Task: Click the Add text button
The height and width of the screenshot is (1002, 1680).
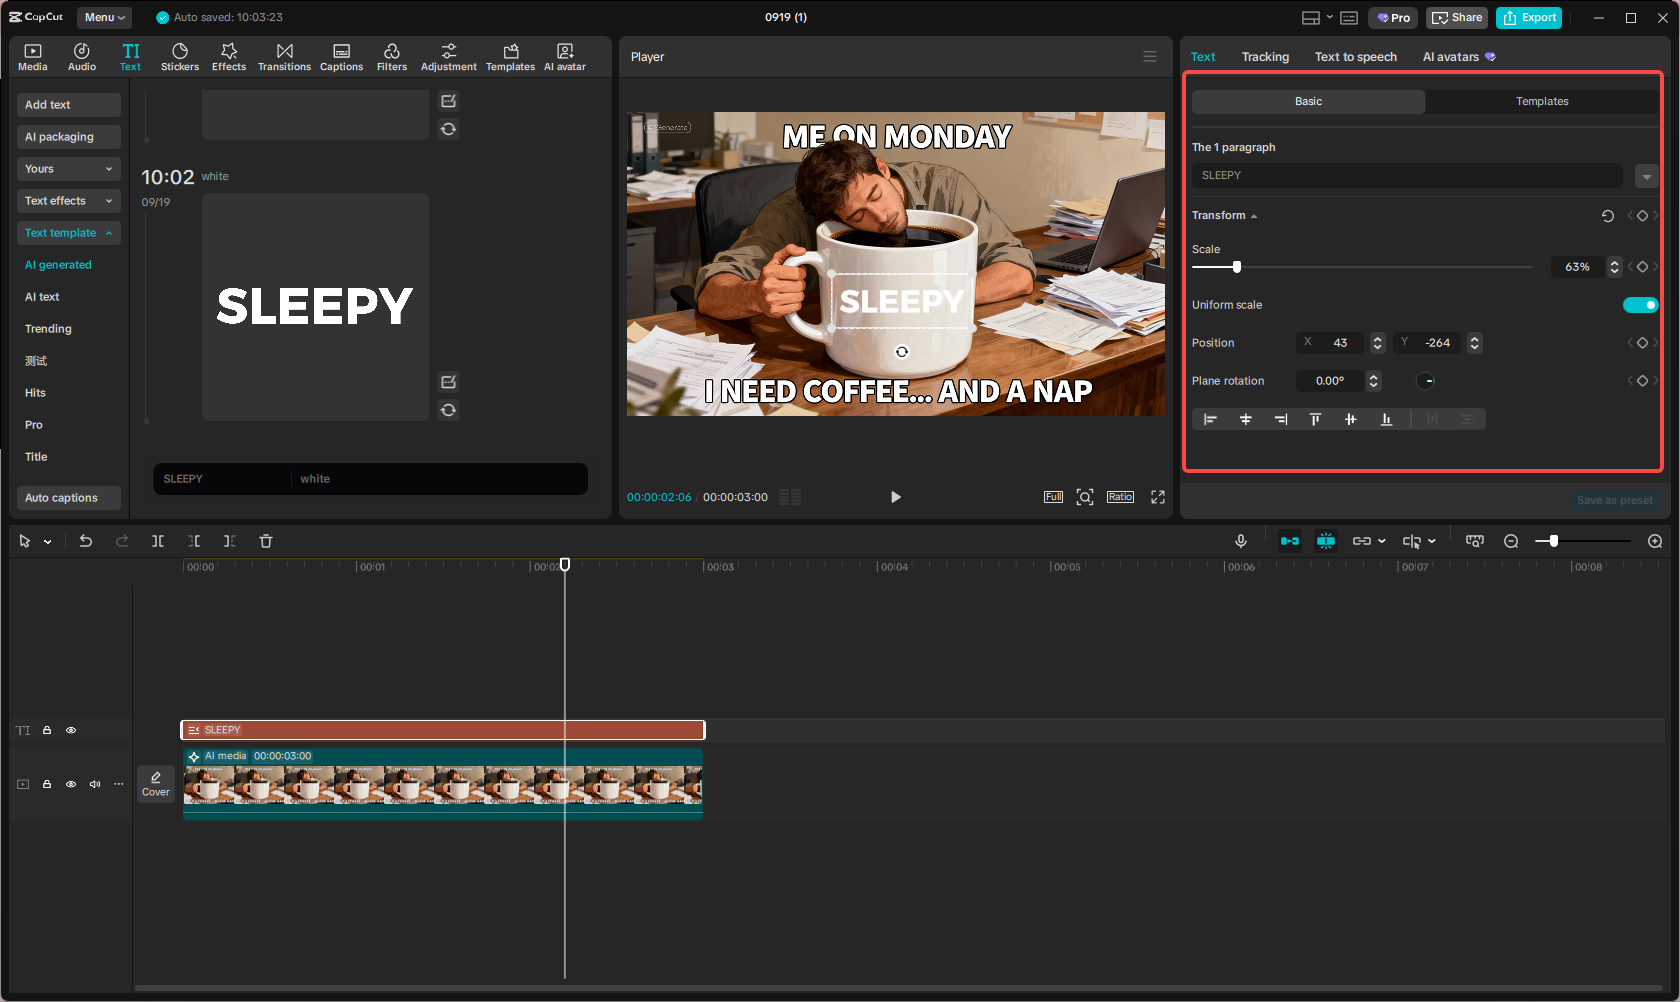Action: [68, 104]
